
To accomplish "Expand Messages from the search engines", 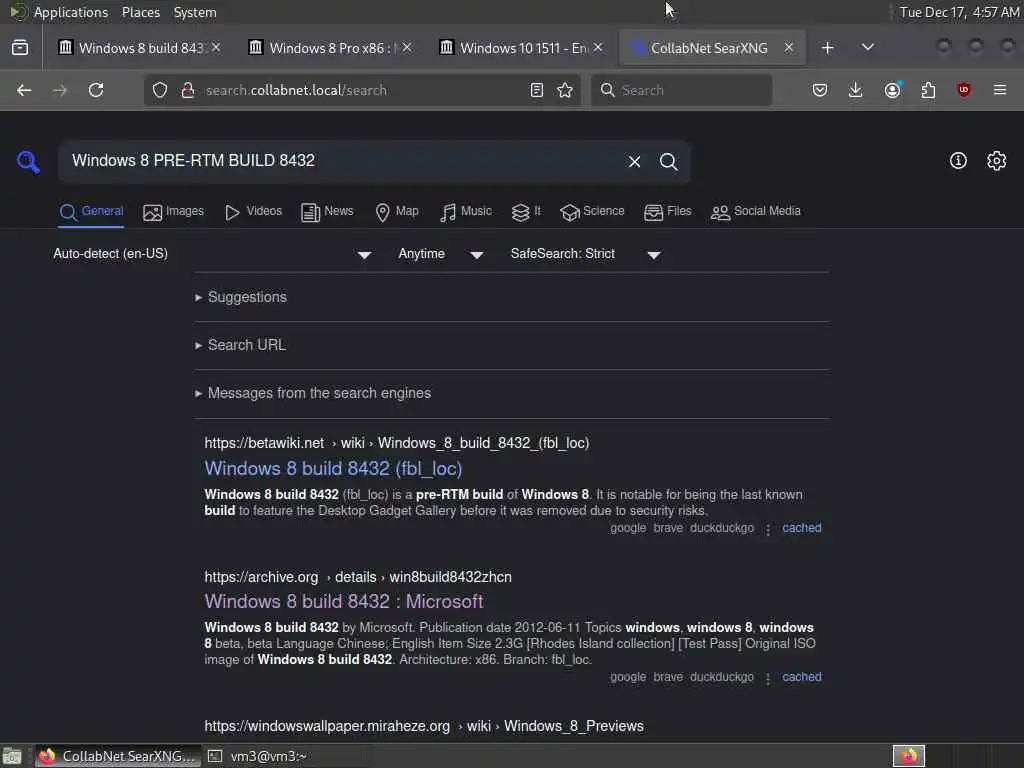I will point(313,393).
